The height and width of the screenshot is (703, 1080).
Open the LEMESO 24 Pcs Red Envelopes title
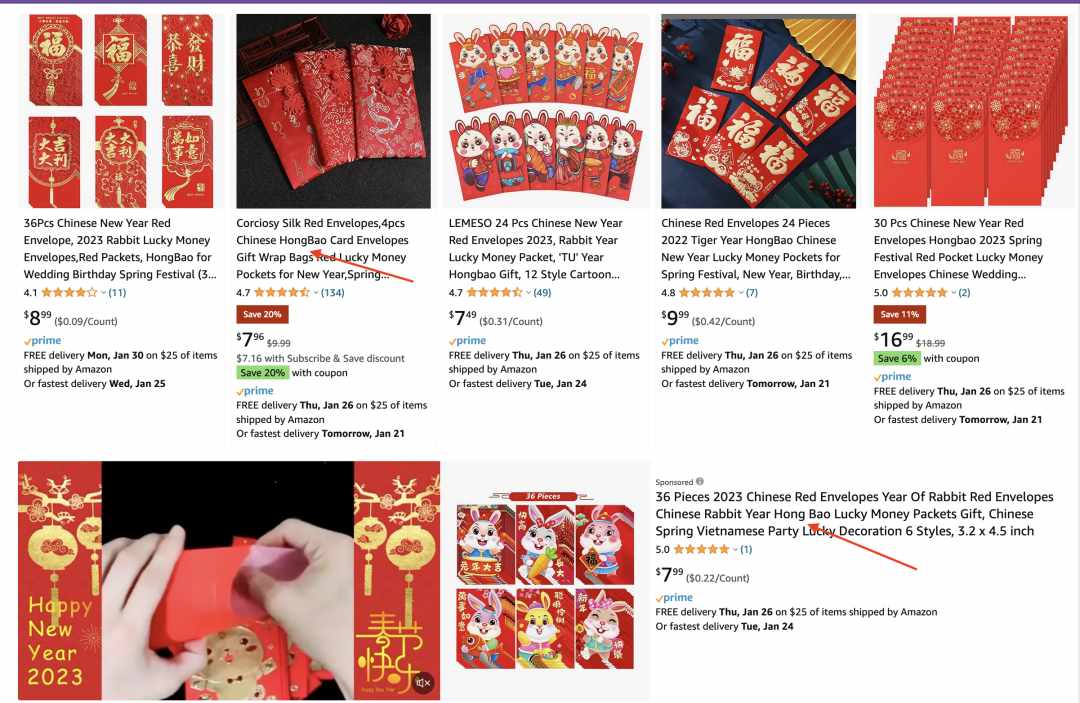[x=535, y=249]
